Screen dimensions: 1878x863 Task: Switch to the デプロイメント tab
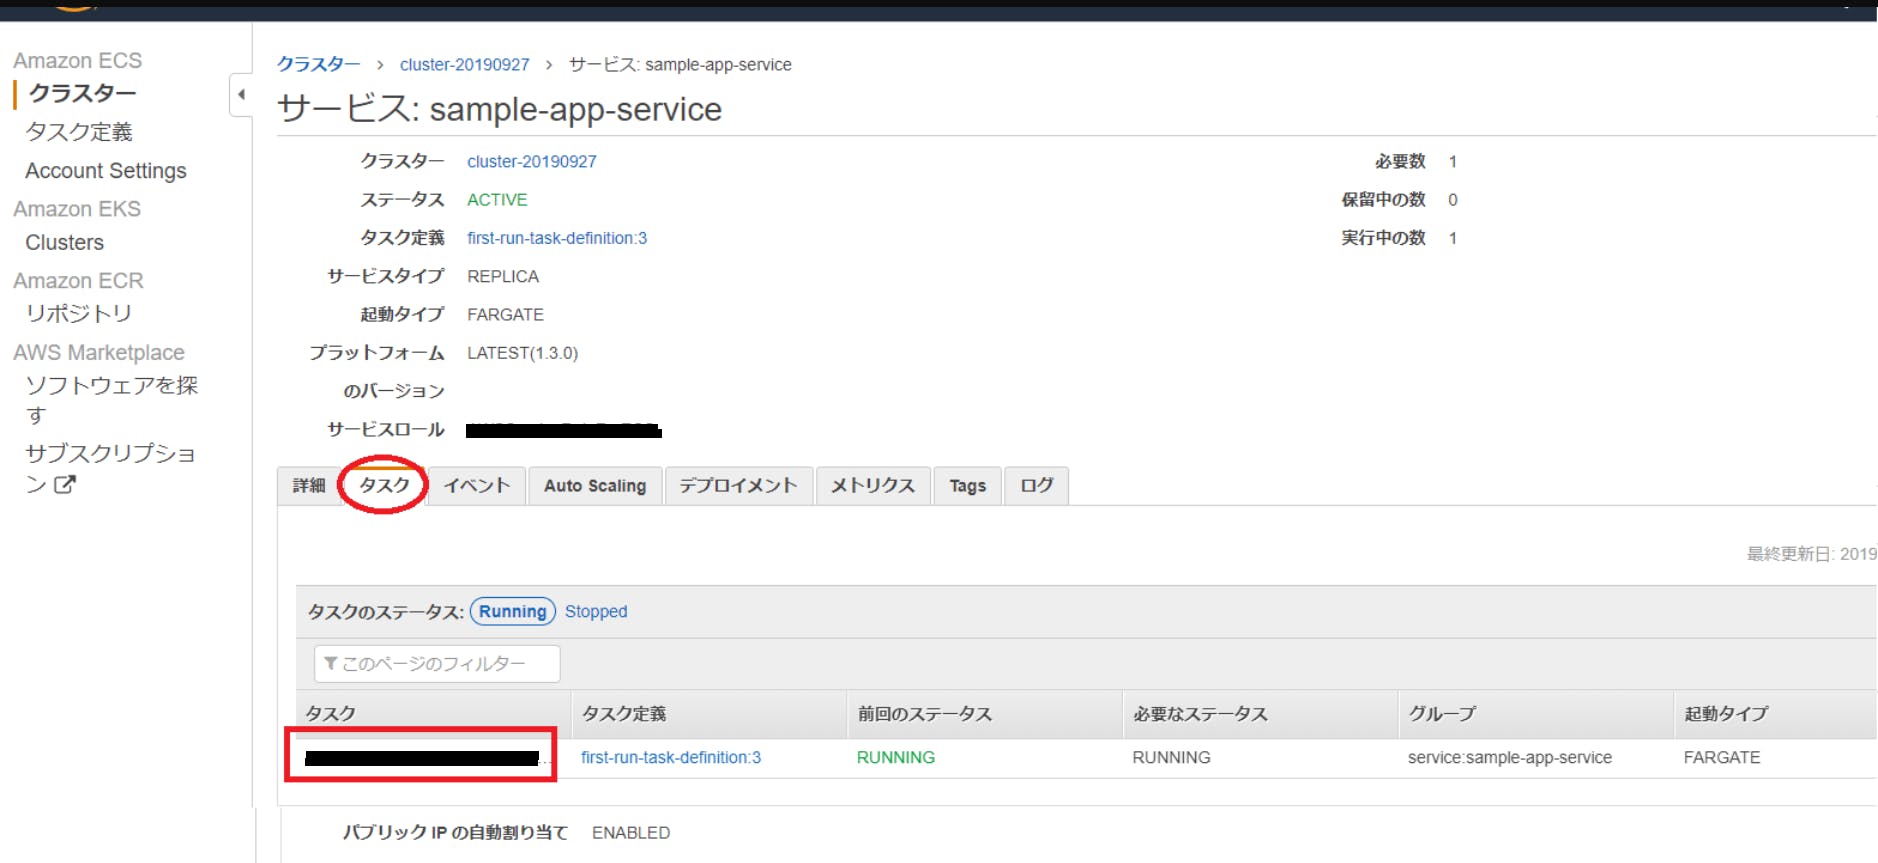click(738, 486)
